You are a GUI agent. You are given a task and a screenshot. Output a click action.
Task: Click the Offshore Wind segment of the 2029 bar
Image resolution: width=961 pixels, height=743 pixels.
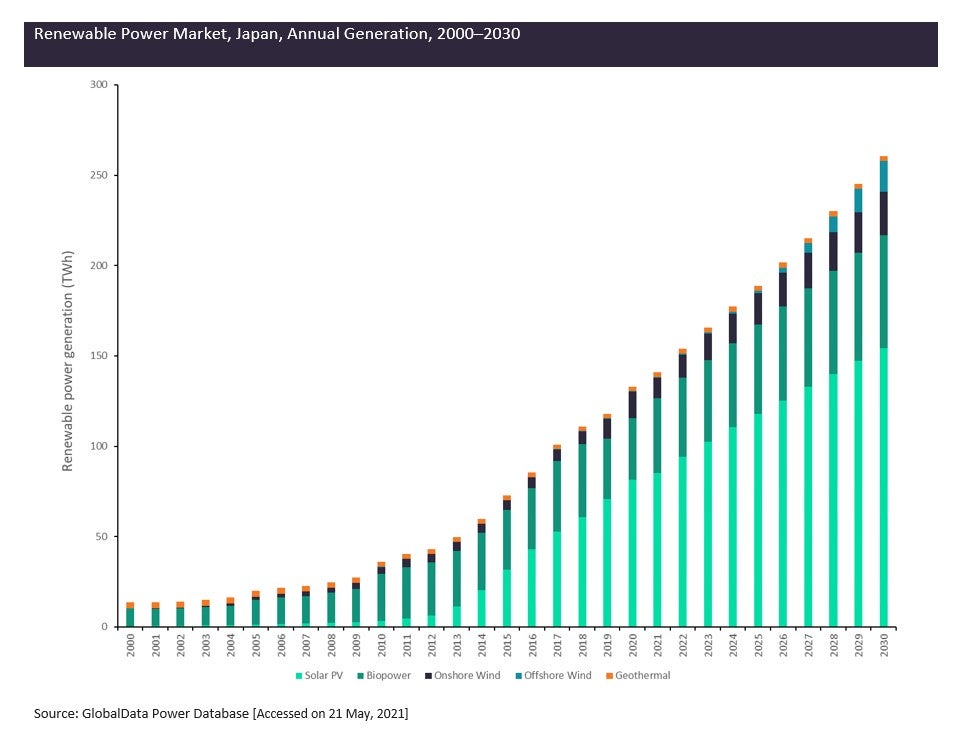pos(858,201)
